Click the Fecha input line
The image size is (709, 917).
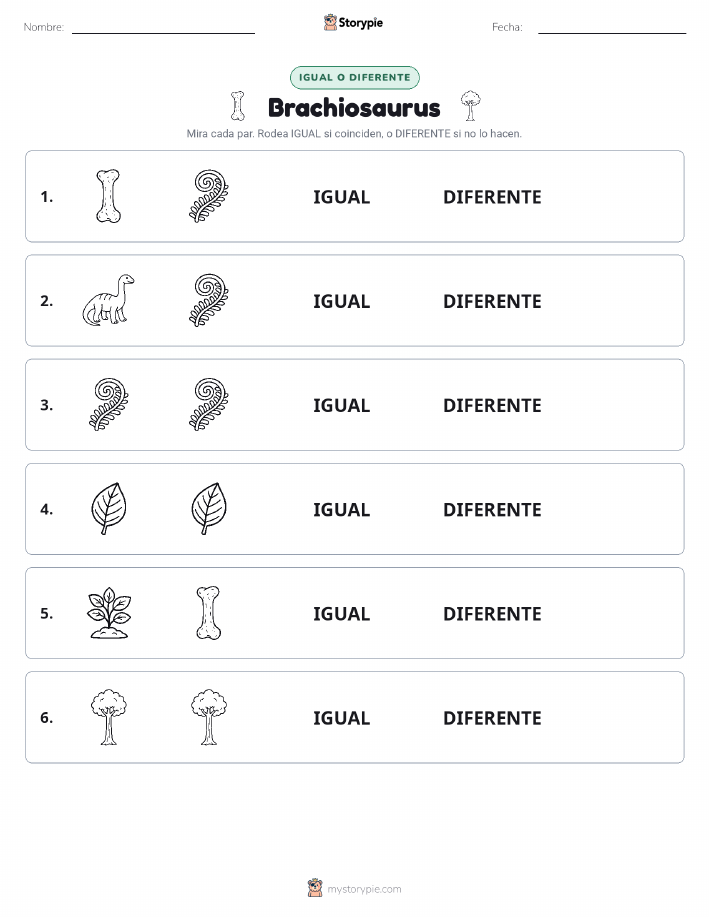click(x=612, y=33)
